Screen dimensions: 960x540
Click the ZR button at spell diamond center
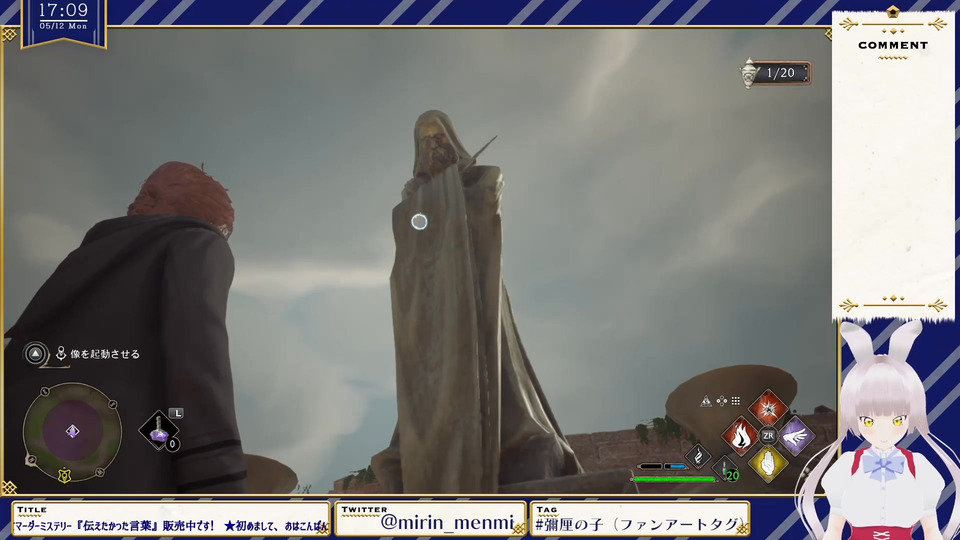click(768, 436)
